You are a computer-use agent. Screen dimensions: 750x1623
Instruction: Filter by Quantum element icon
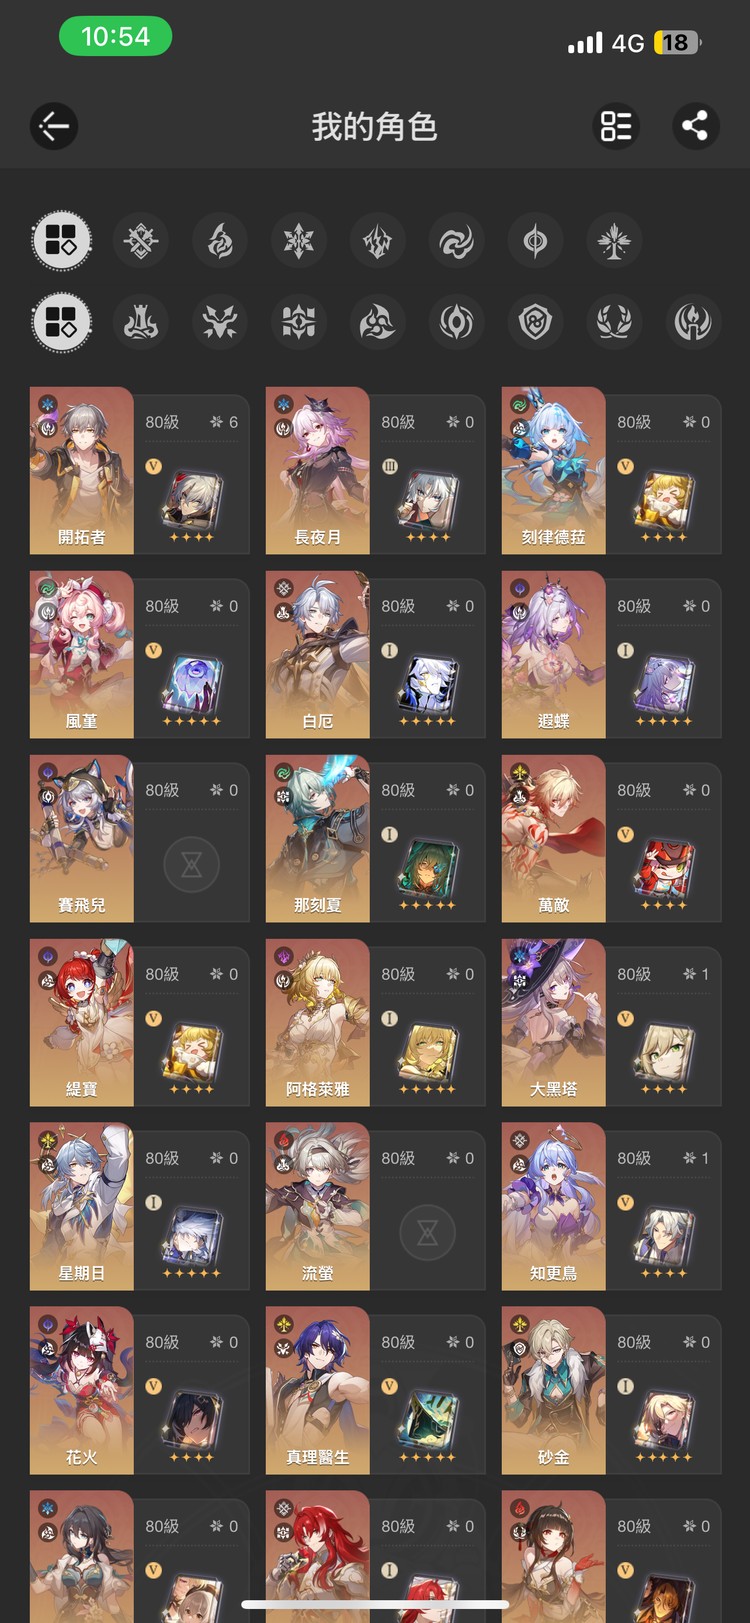click(x=536, y=241)
